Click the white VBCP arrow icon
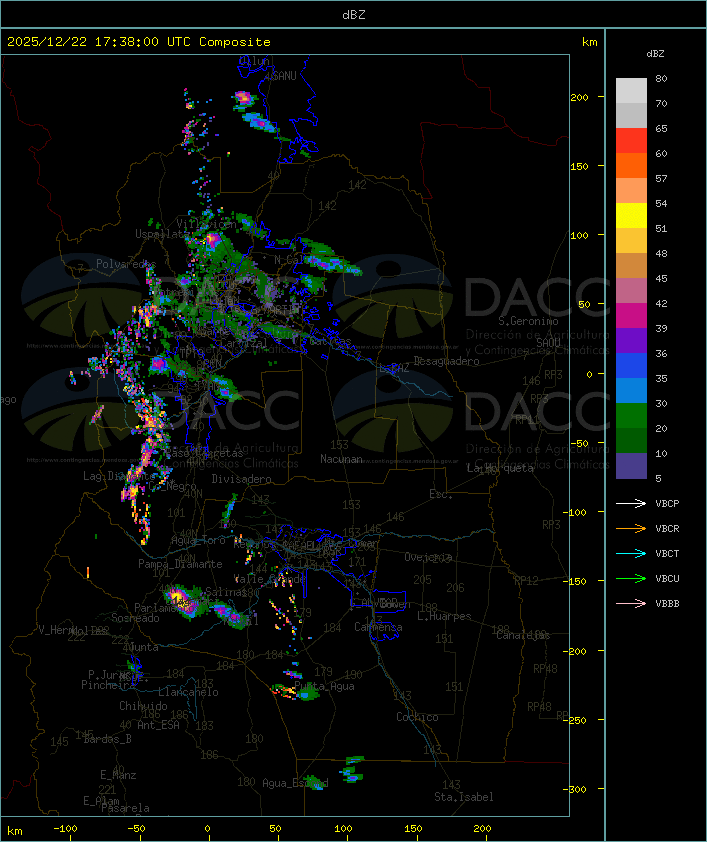This screenshot has width=707, height=842. tap(631, 503)
